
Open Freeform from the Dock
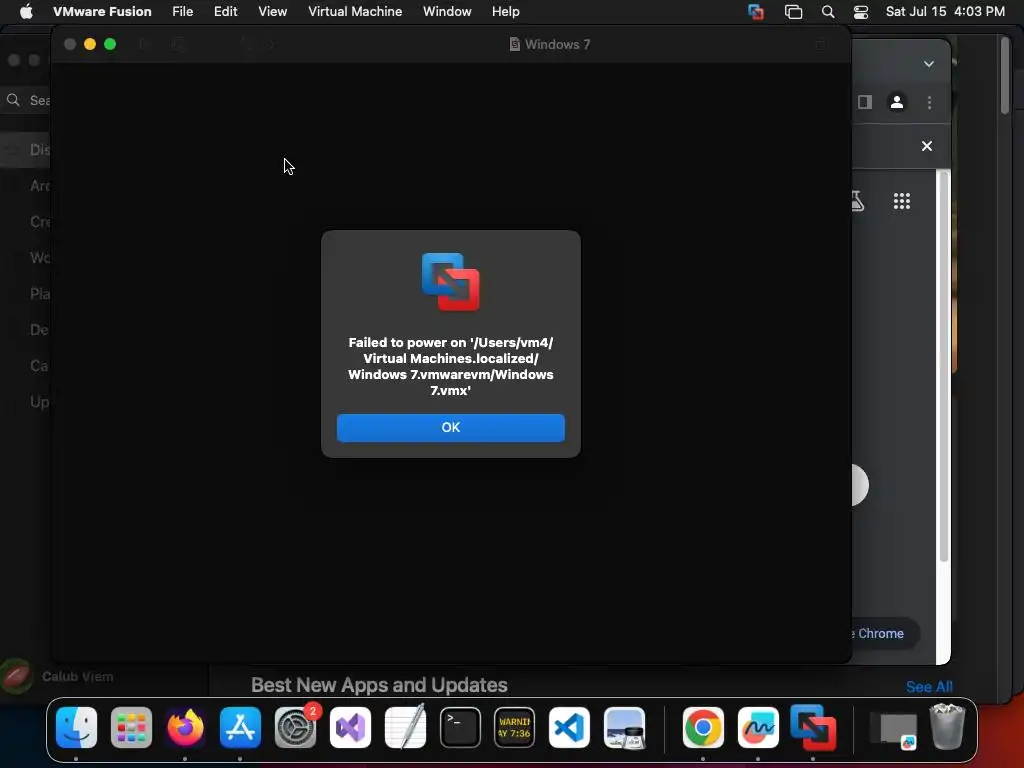click(758, 728)
